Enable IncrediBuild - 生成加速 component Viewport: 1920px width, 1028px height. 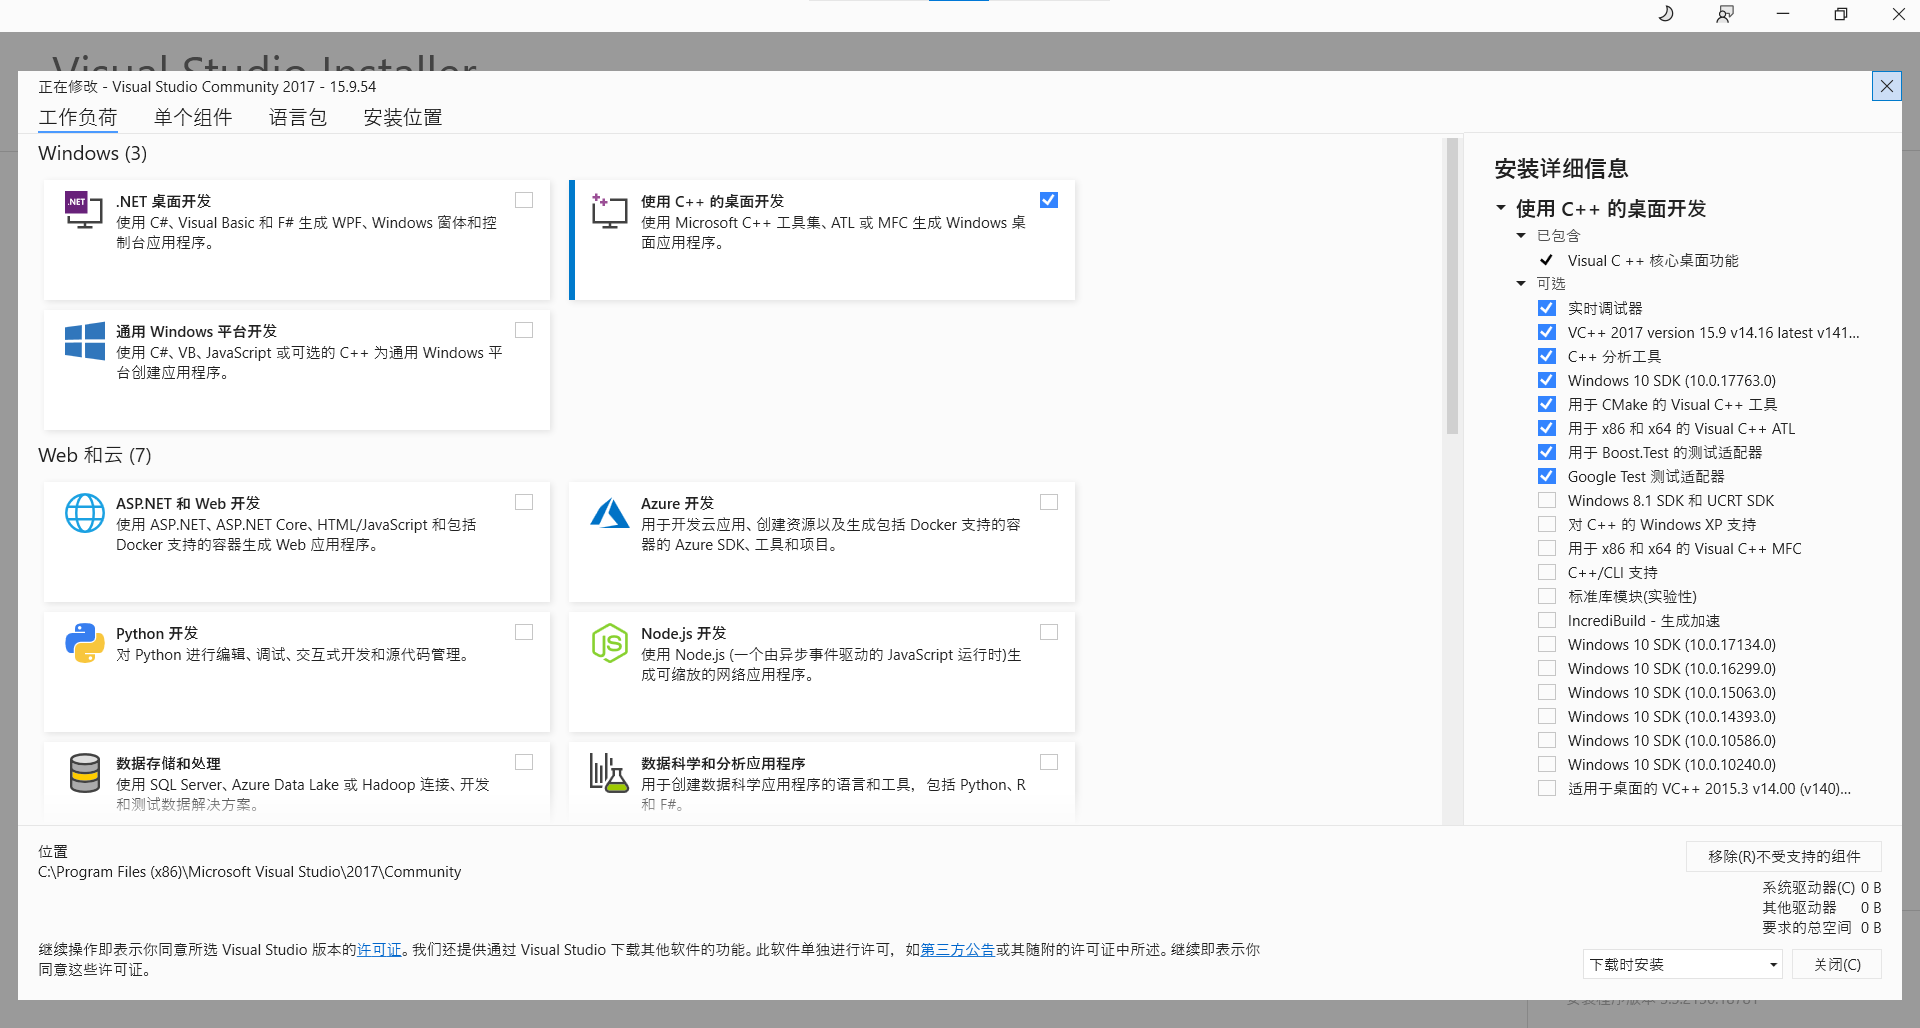pyautogui.click(x=1547, y=620)
